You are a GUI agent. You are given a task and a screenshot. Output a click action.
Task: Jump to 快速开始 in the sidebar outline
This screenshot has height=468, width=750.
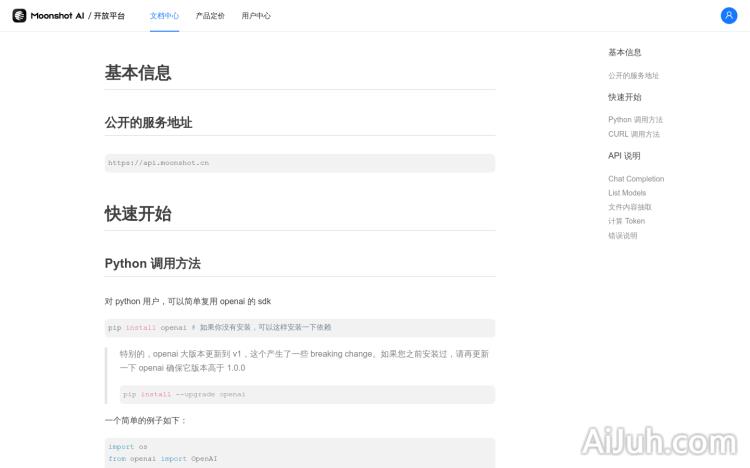tap(624, 97)
